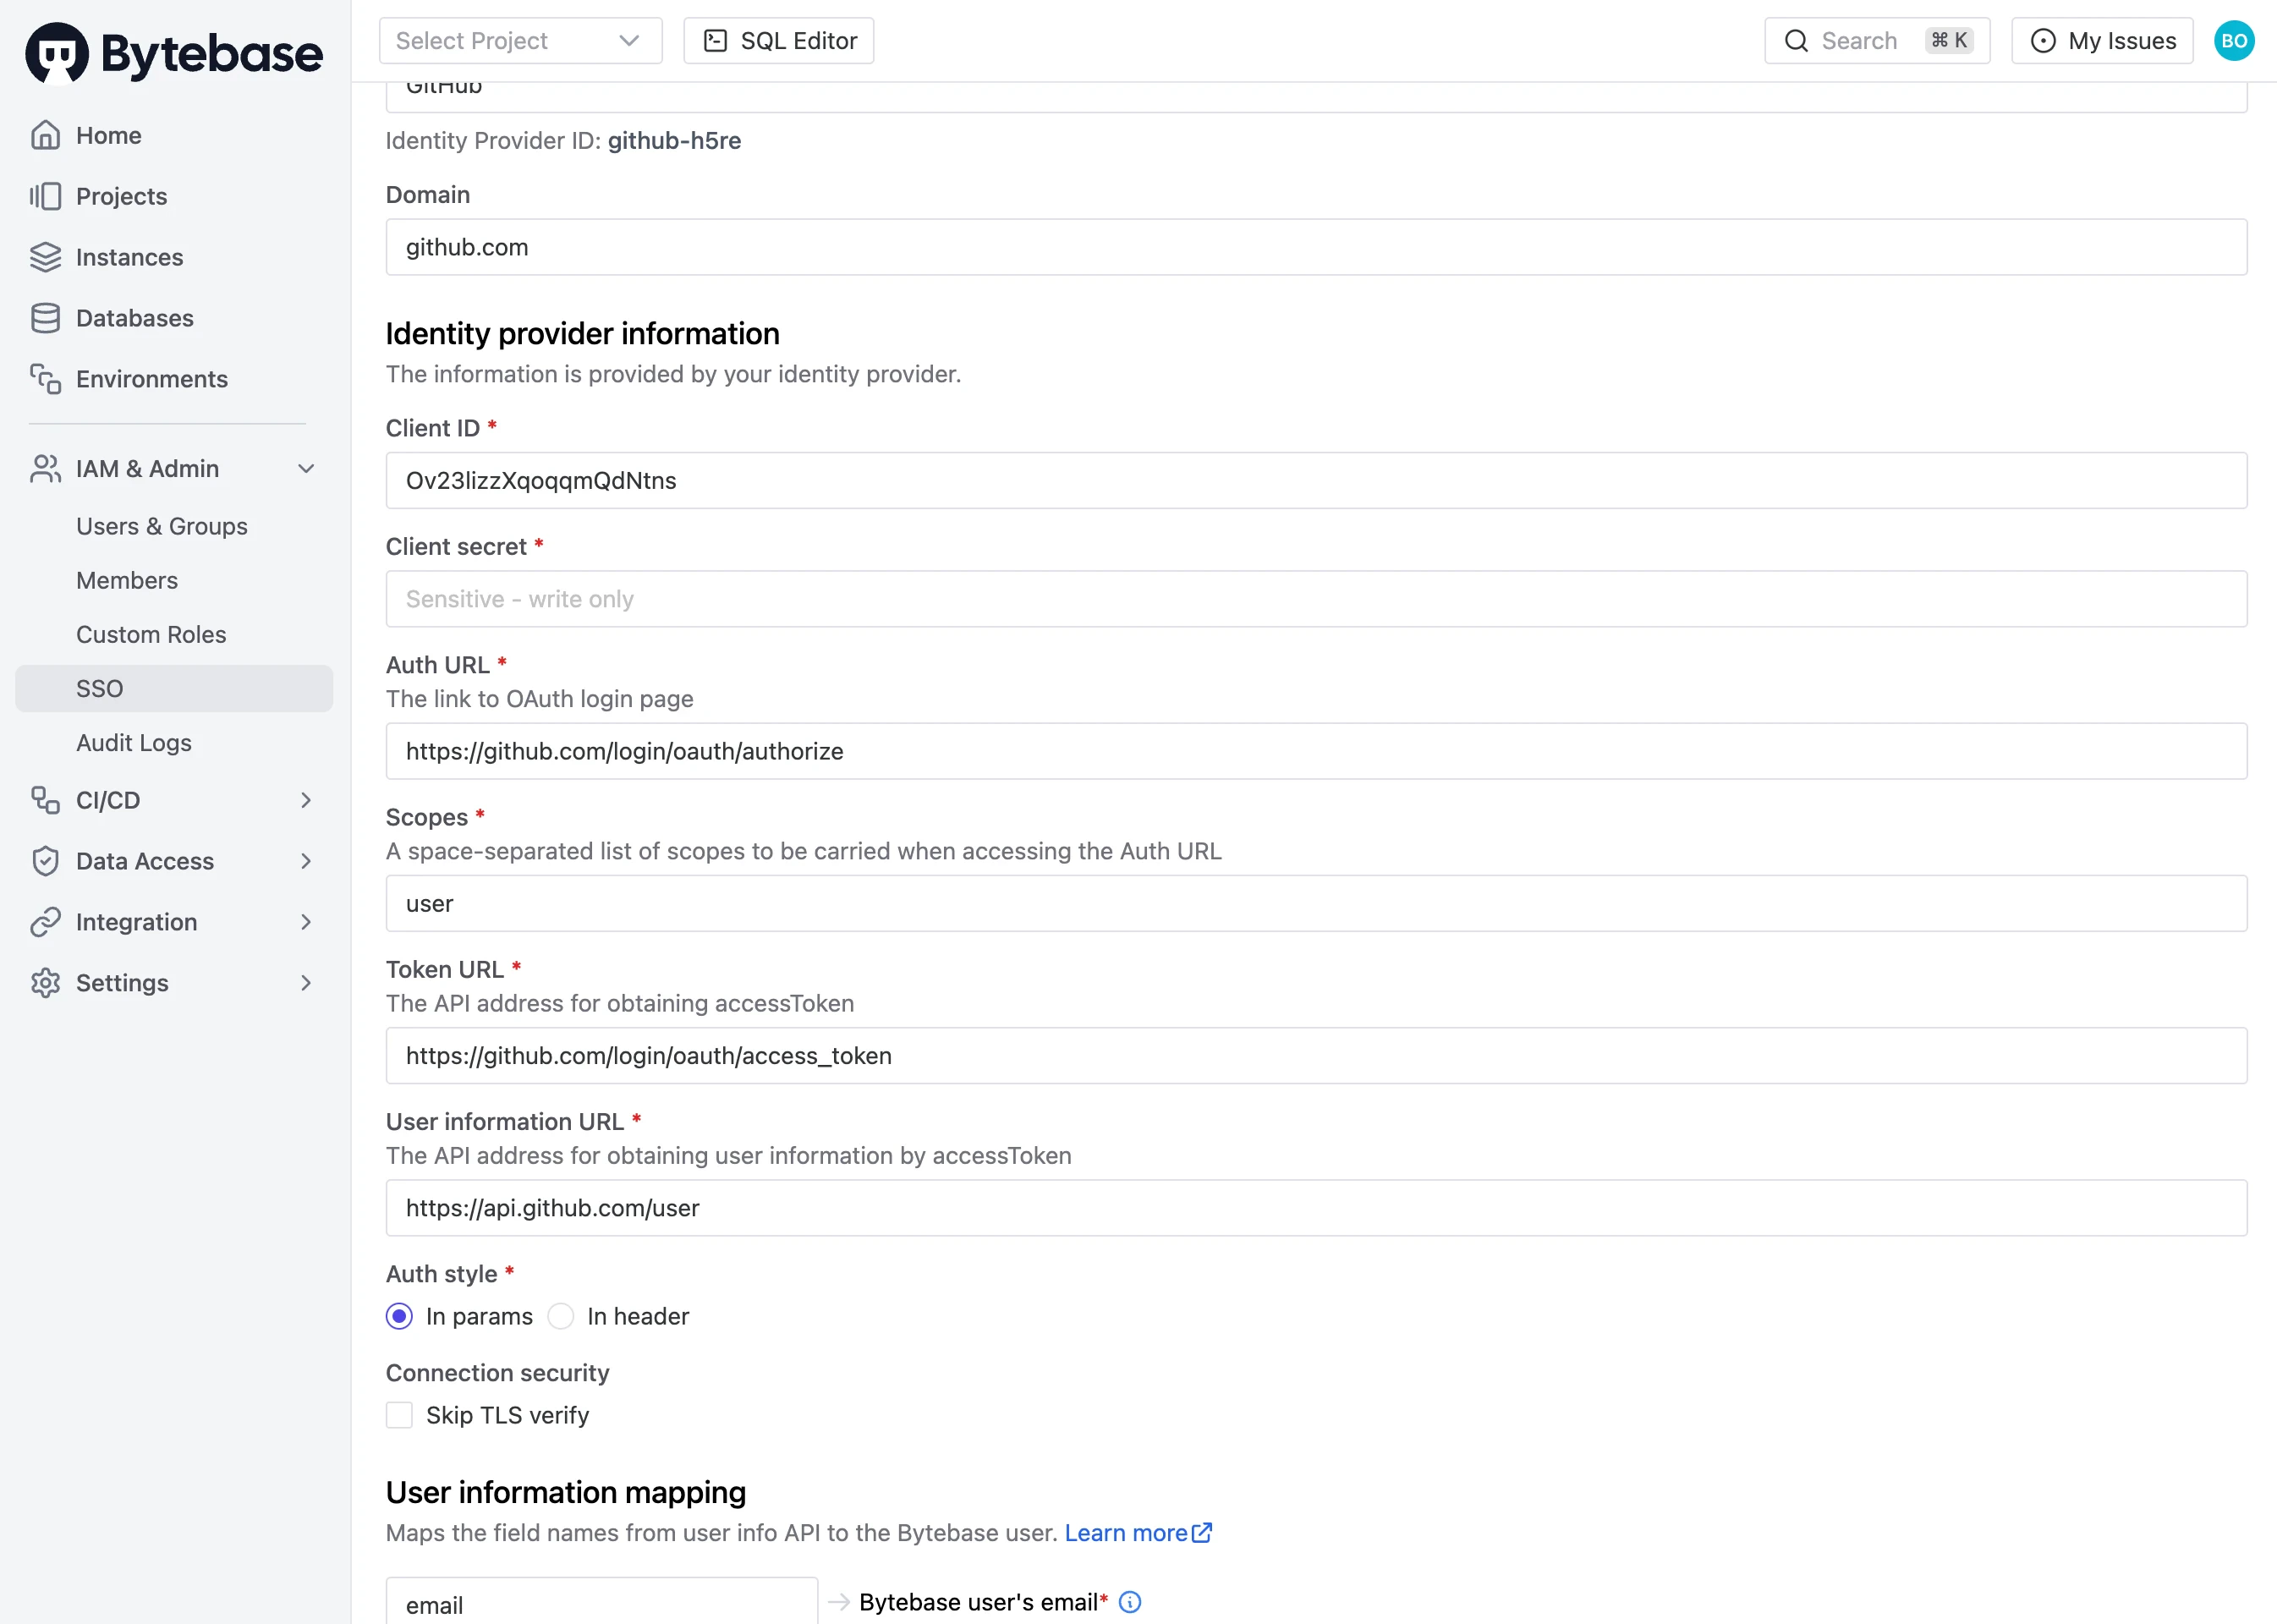Collapse the IAM & Admin section
2277x1624 pixels.
coord(306,468)
